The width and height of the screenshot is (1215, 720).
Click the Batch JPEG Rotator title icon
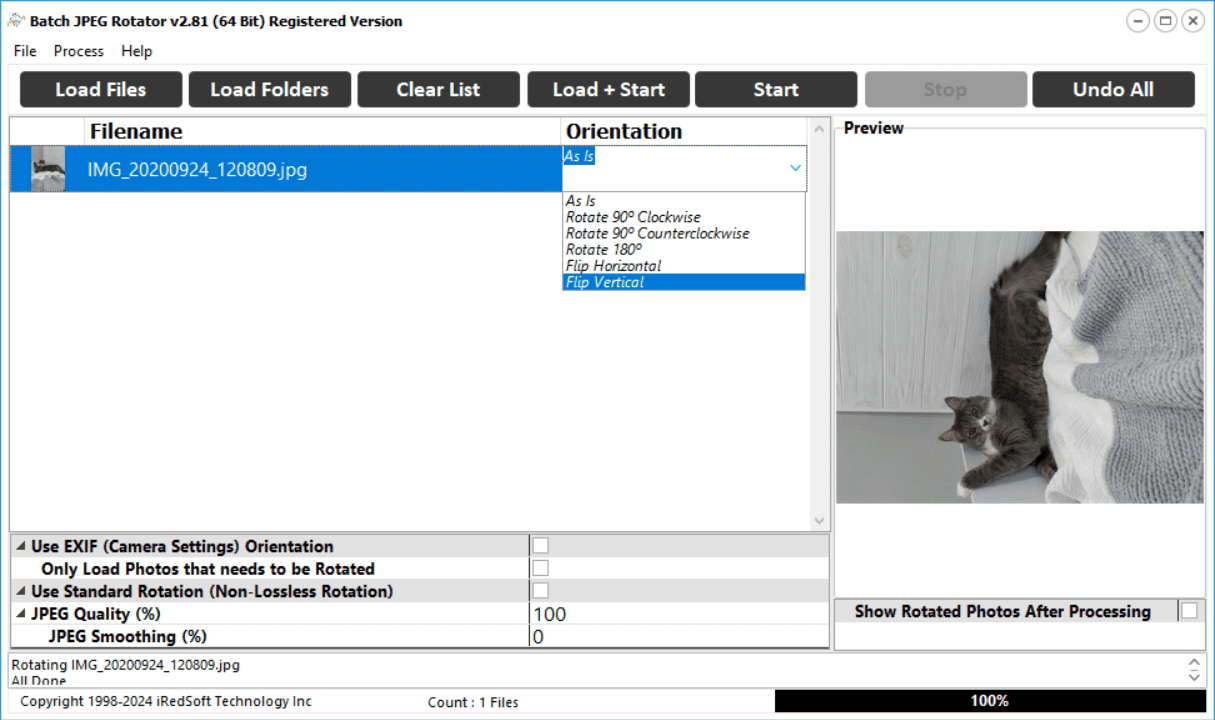16,21
